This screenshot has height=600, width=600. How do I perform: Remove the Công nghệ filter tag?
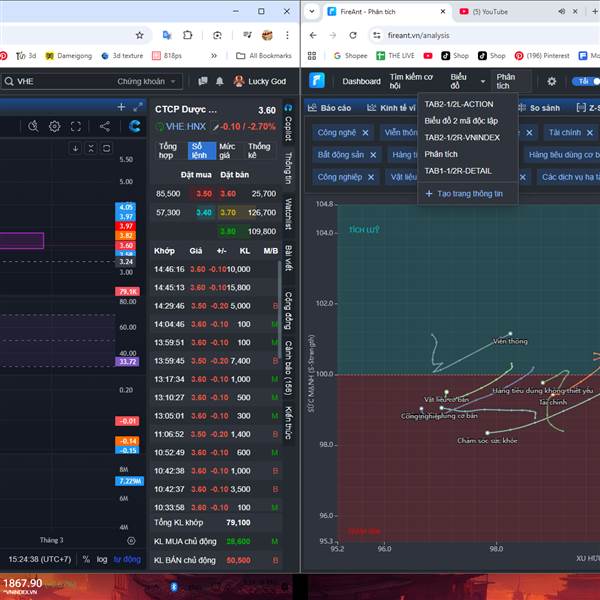[365, 132]
